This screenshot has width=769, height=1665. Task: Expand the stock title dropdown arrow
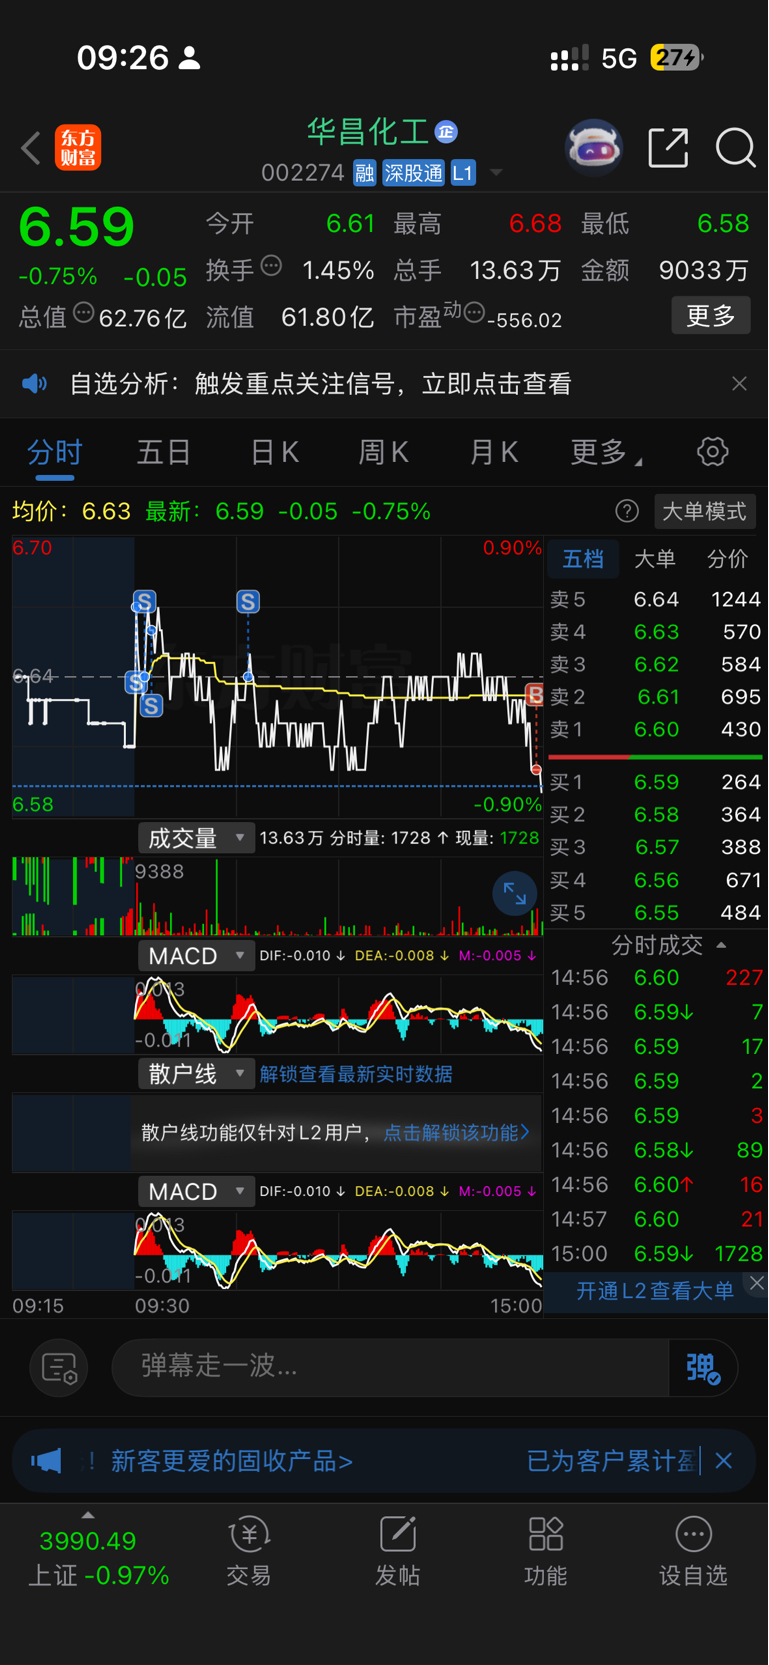coord(495,173)
